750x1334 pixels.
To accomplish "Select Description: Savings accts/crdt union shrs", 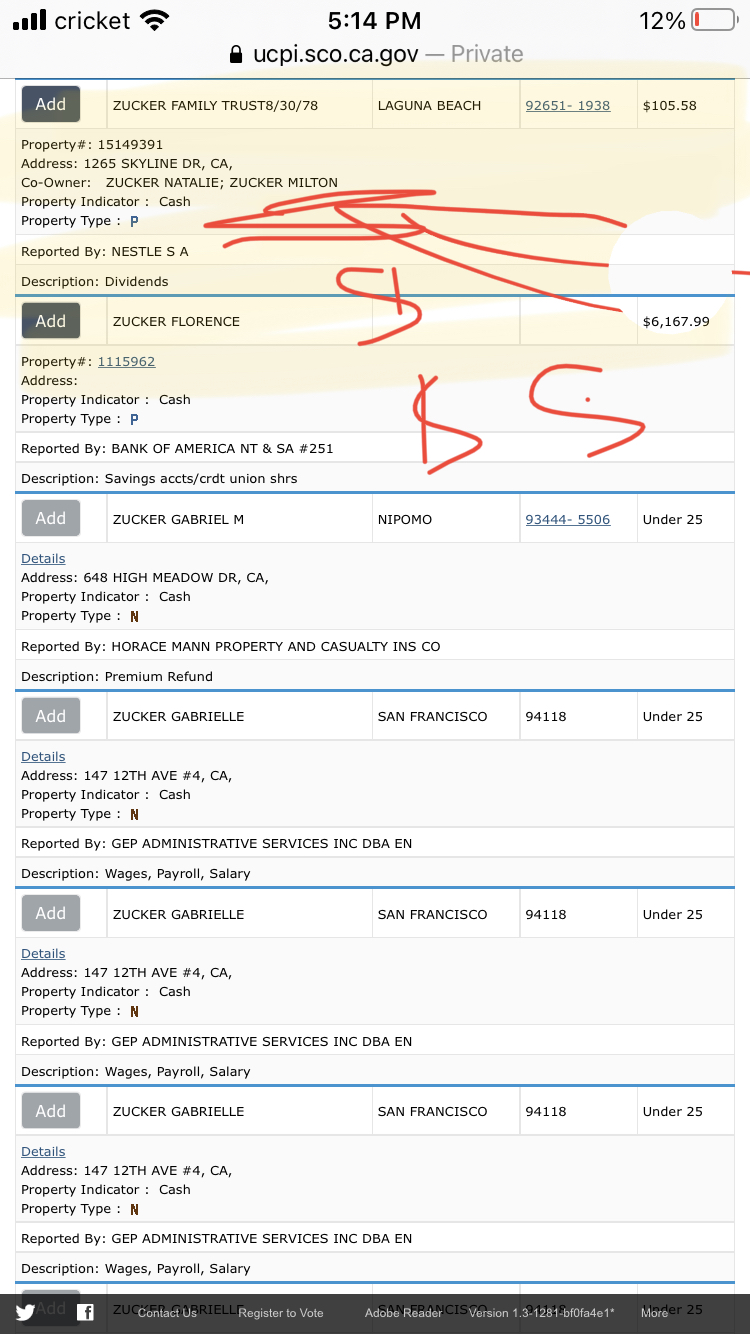I will 159,478.
